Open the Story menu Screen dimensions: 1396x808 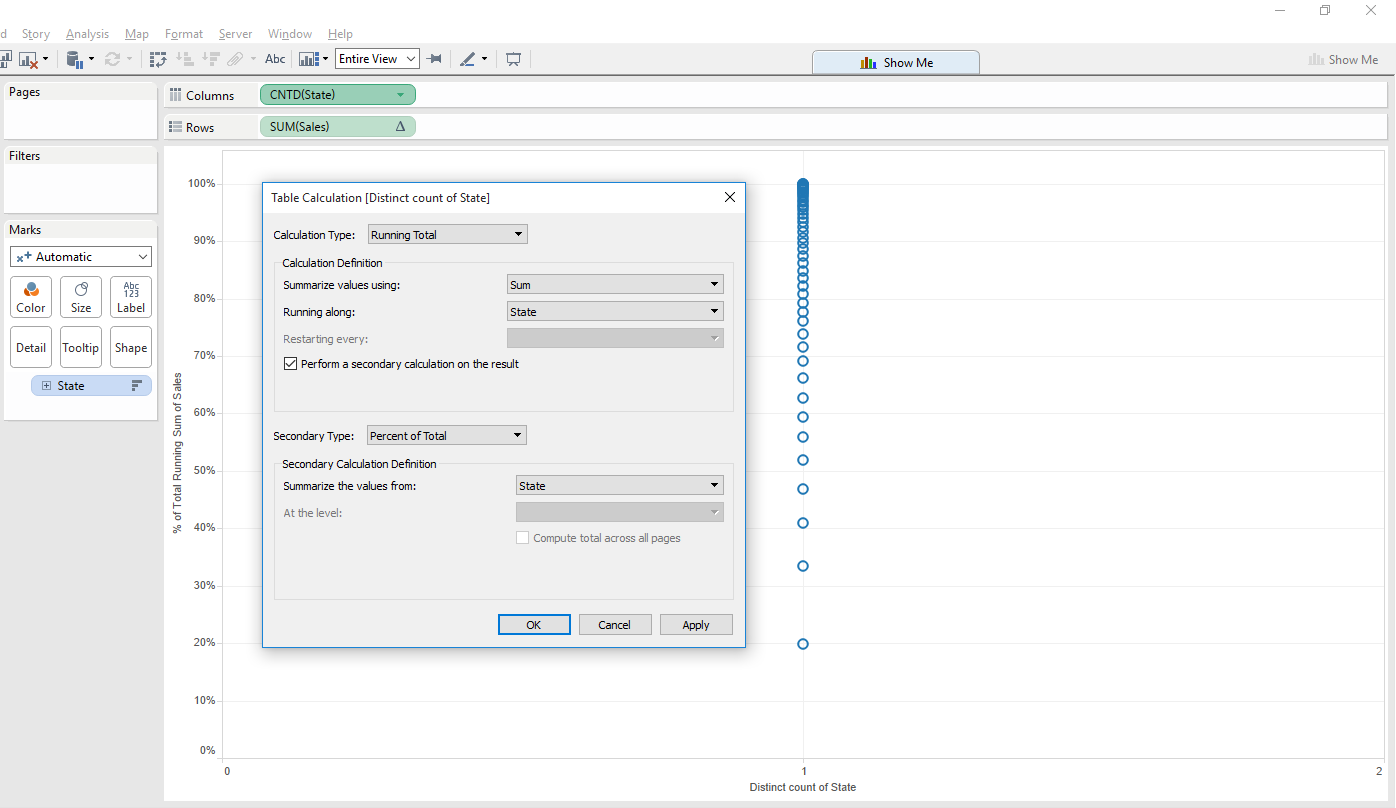[x=36, y=34]
